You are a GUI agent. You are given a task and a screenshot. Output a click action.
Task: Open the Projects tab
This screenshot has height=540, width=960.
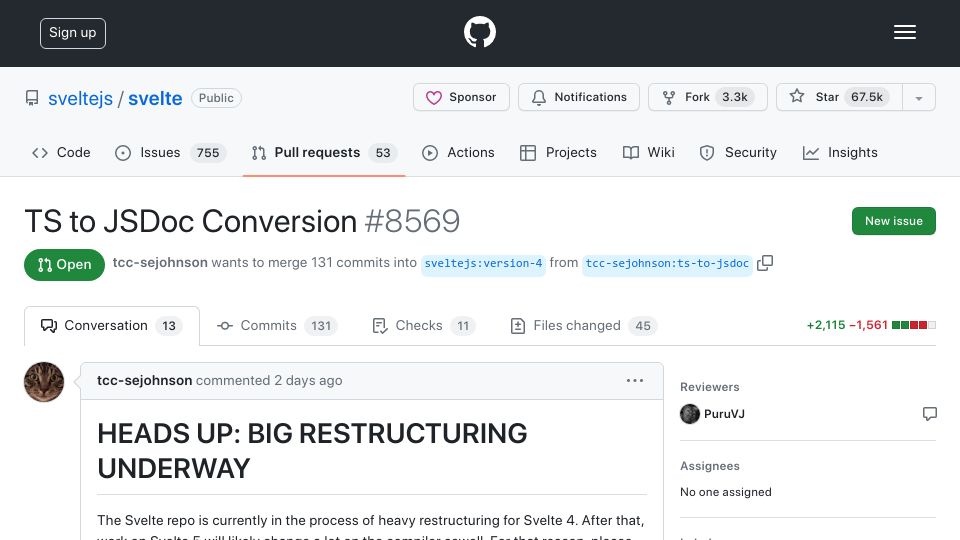point(558,152)
